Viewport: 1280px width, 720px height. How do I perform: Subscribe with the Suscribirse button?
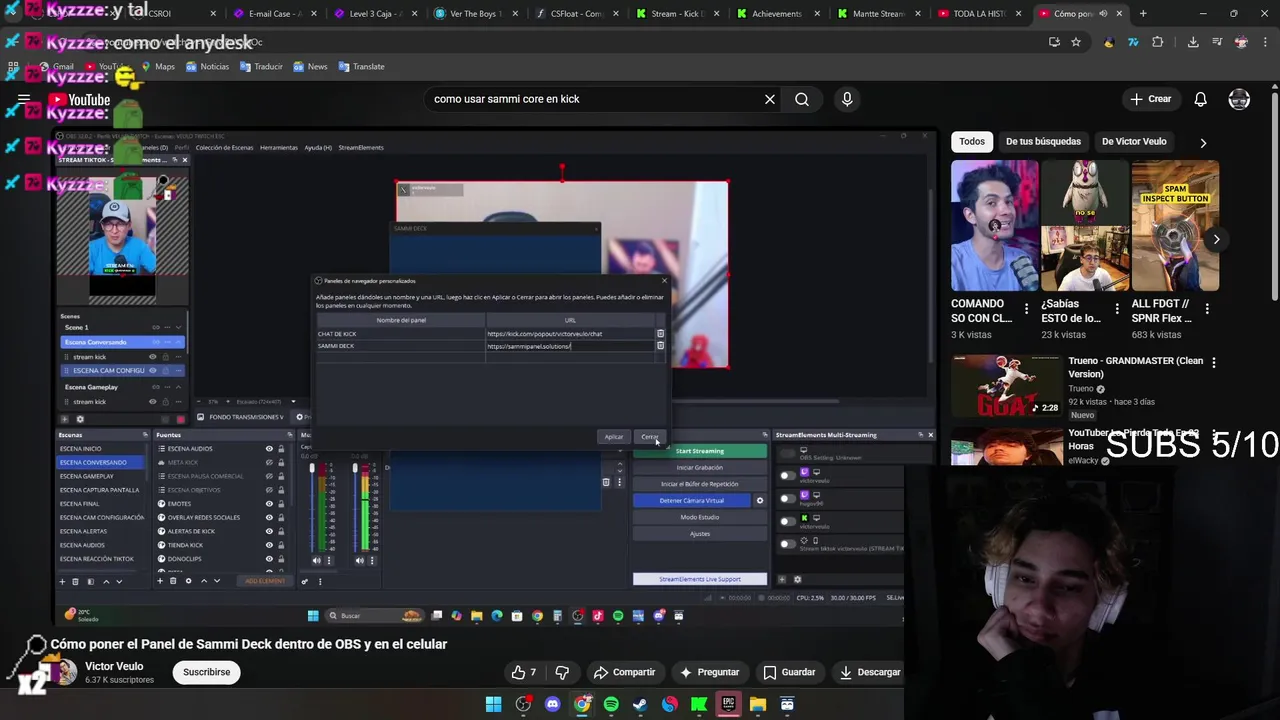pyautogui.click(x=206, y=672)
